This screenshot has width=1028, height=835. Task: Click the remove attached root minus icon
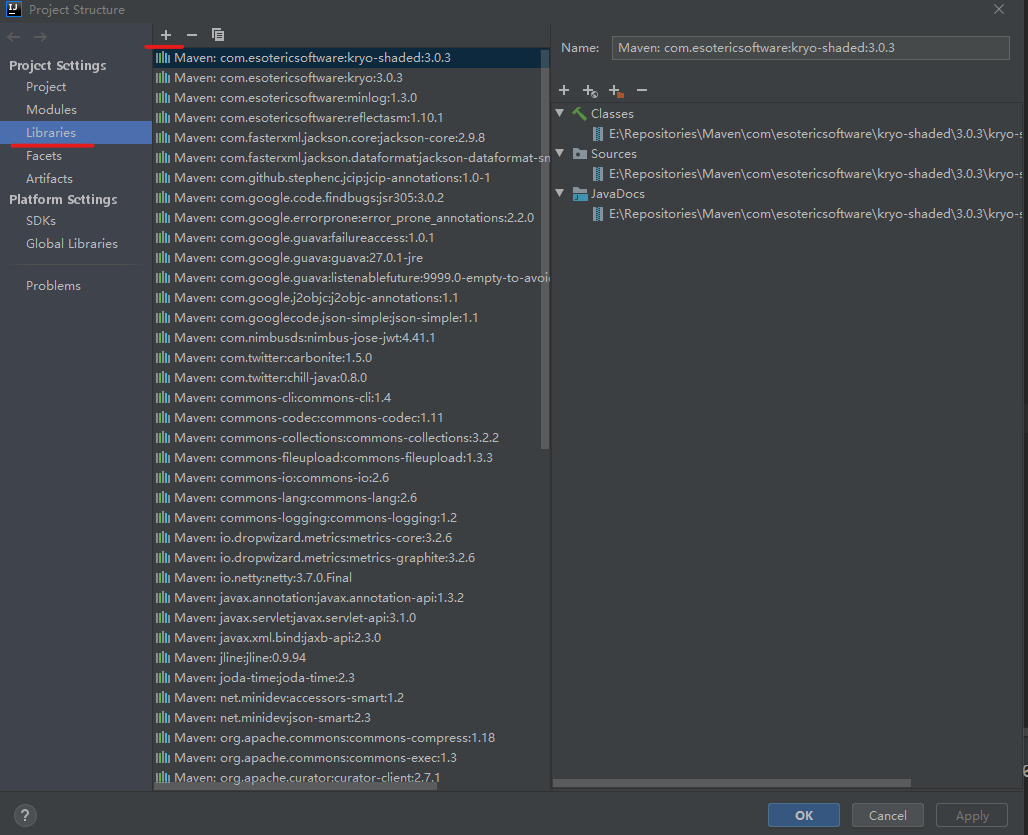pyautogui.click(x=641, y=90)
